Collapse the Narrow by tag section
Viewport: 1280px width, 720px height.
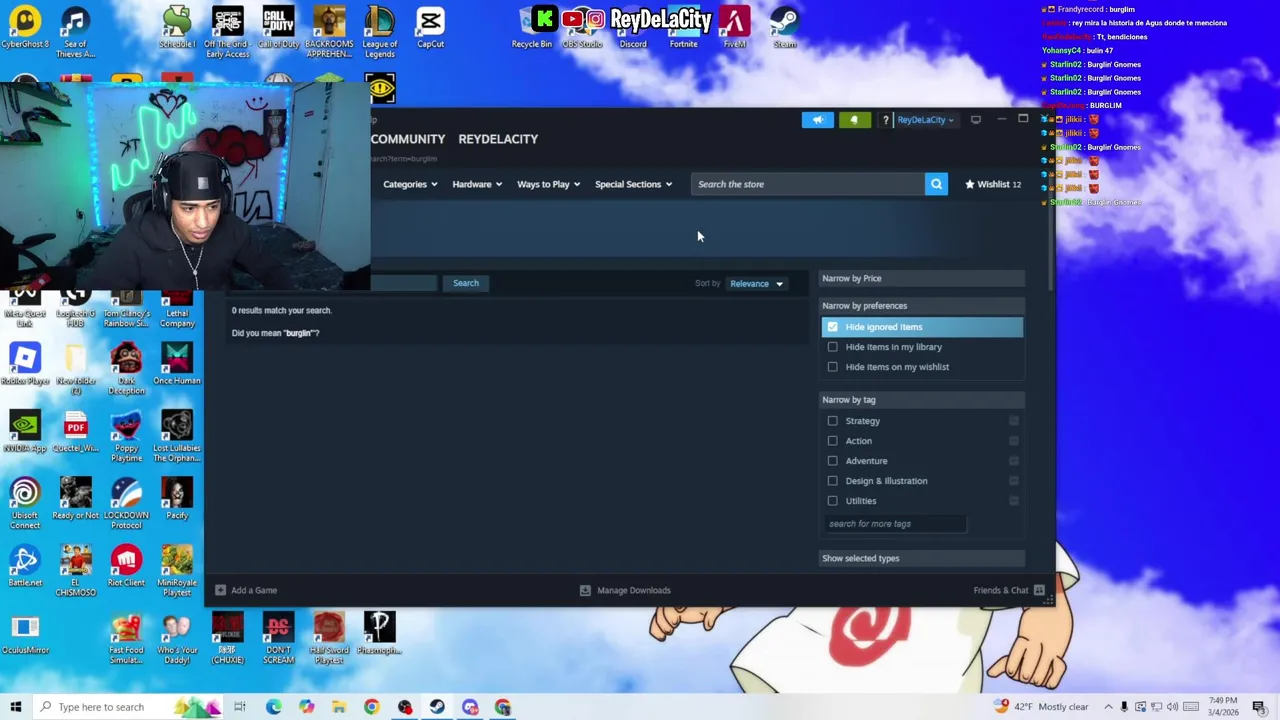click(922, 400)
